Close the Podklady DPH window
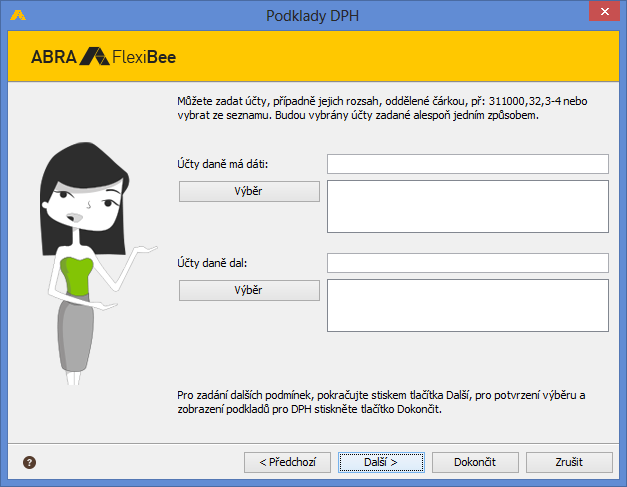Screen dimensions: 627x487 pyautogui.click(x=605, y=12)
